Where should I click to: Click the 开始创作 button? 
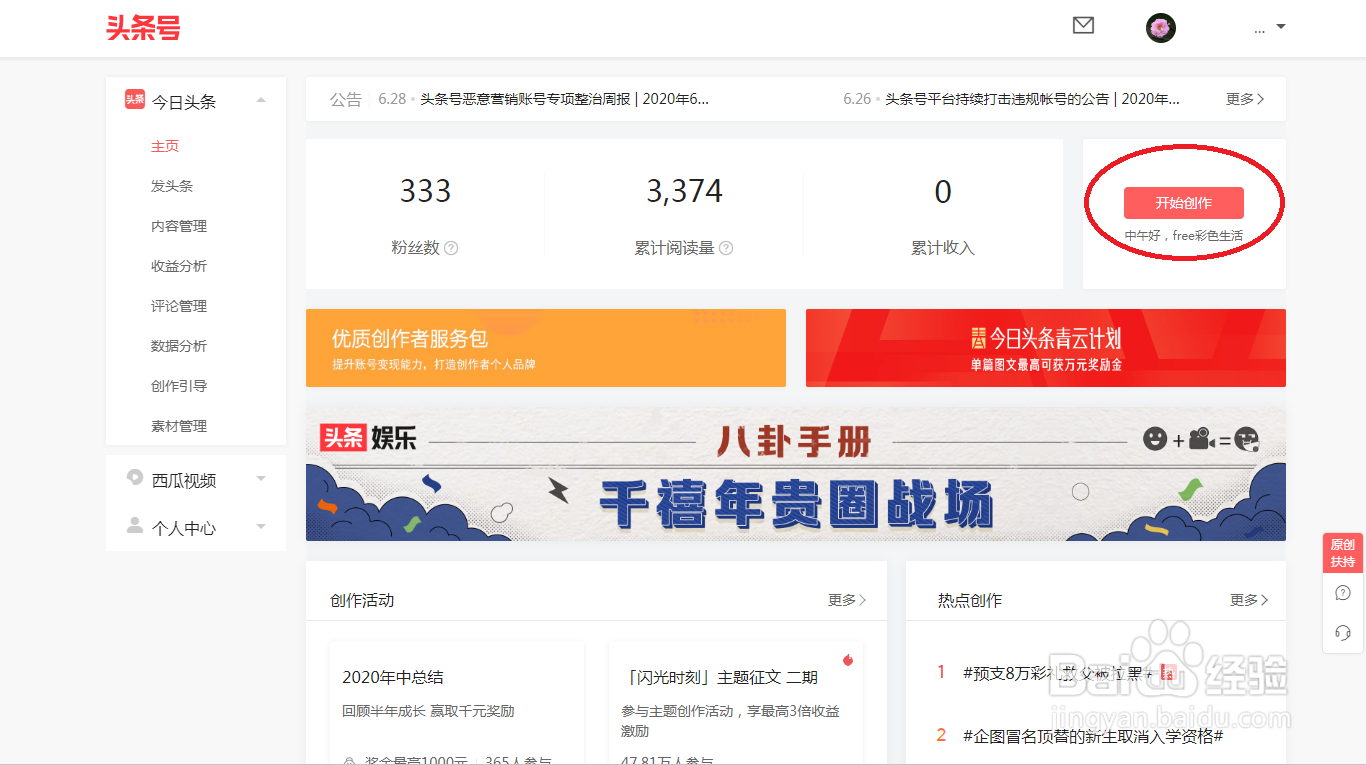click(1184, 203)
